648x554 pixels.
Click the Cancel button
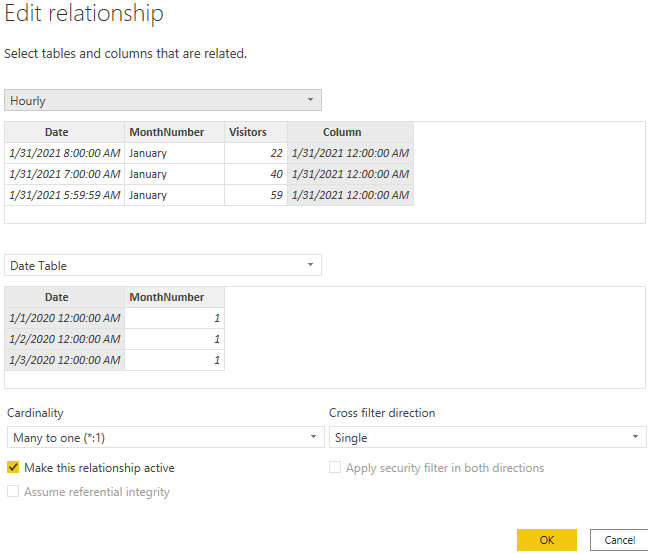click(x=619, y=540)
